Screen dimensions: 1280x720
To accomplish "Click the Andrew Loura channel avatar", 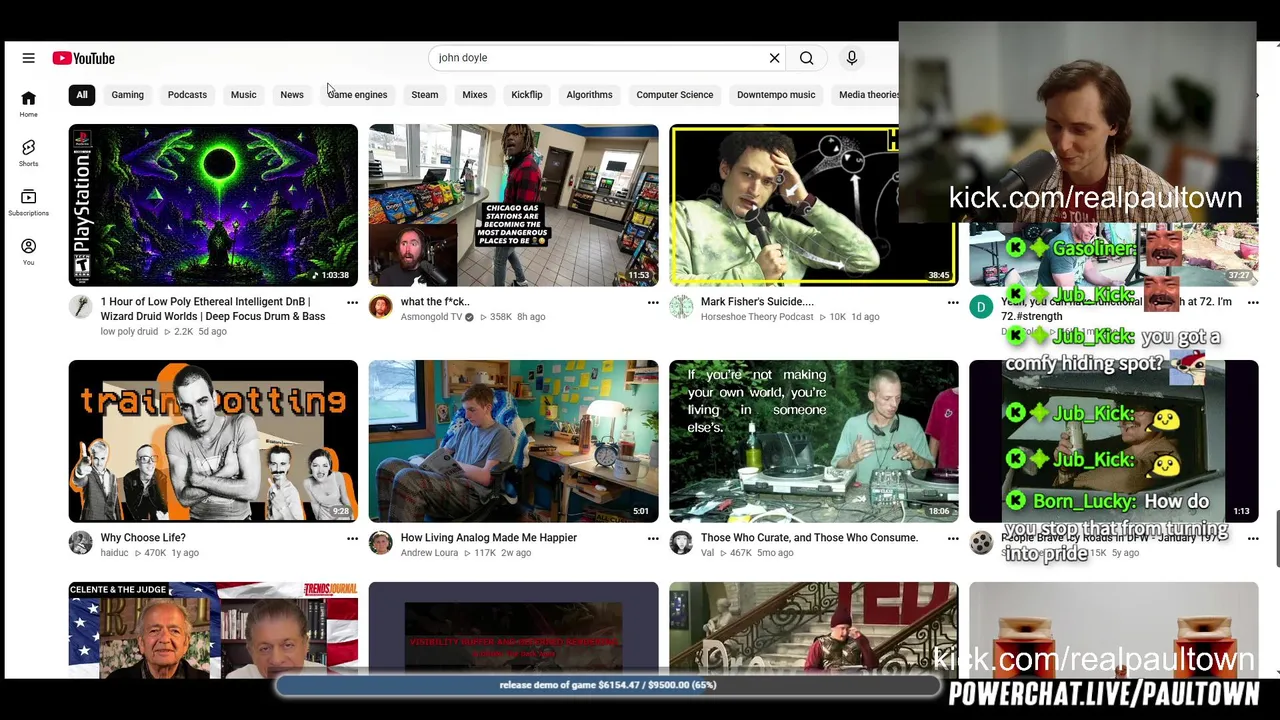I will pos(380,543).
